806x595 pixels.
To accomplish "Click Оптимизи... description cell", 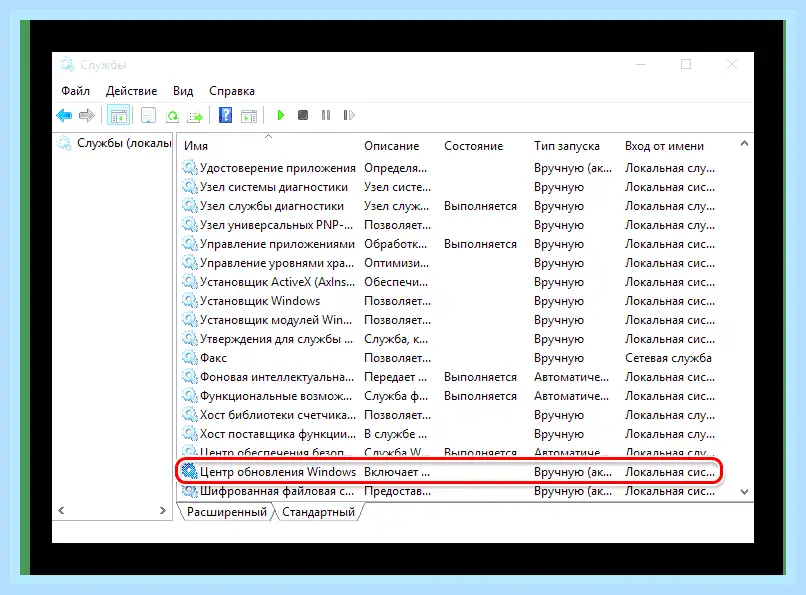I will [396, 263].
